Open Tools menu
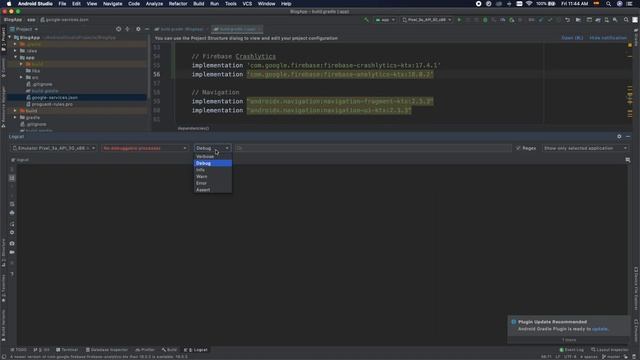Viewport: 640px width, 360px height. click(x=231, y=4)
